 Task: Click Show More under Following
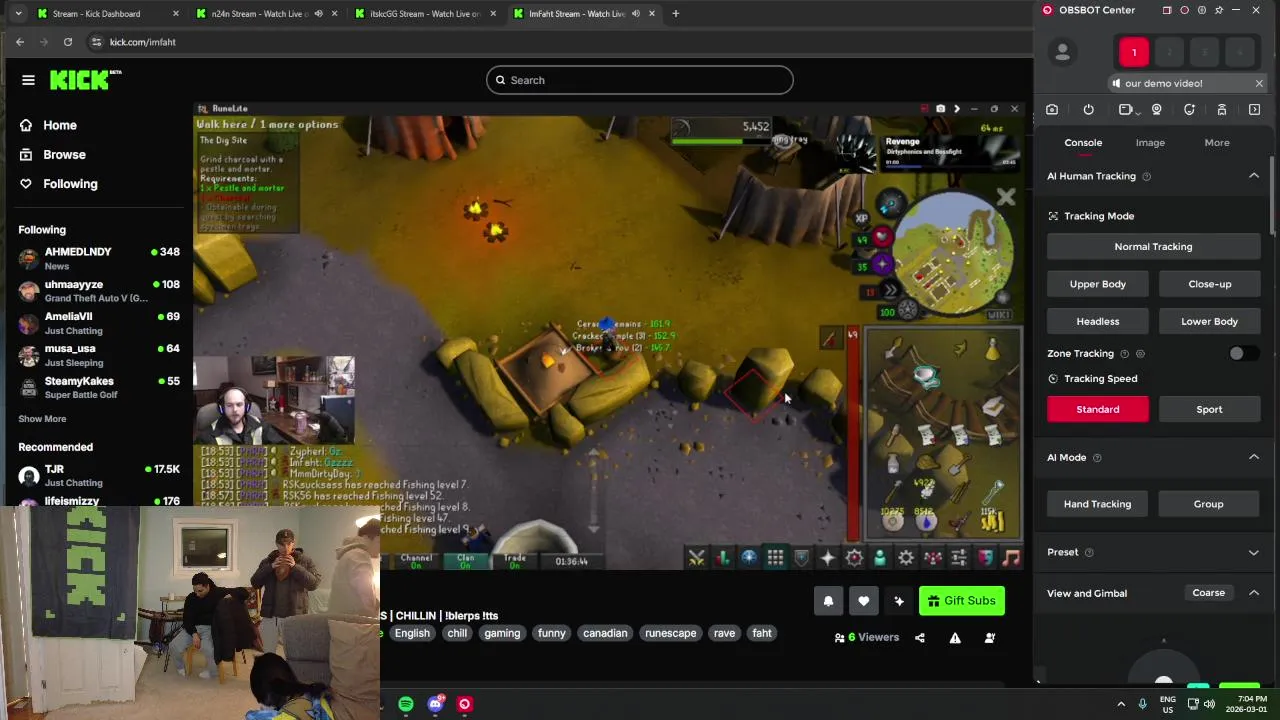click(x=42, y=419)
